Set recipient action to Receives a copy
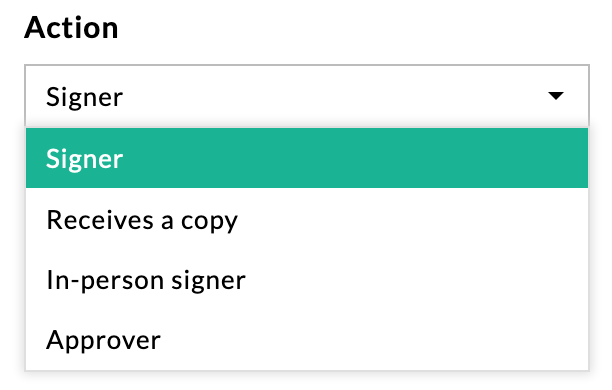The height and width of the screenshot is (390, 612). (307, 220)
